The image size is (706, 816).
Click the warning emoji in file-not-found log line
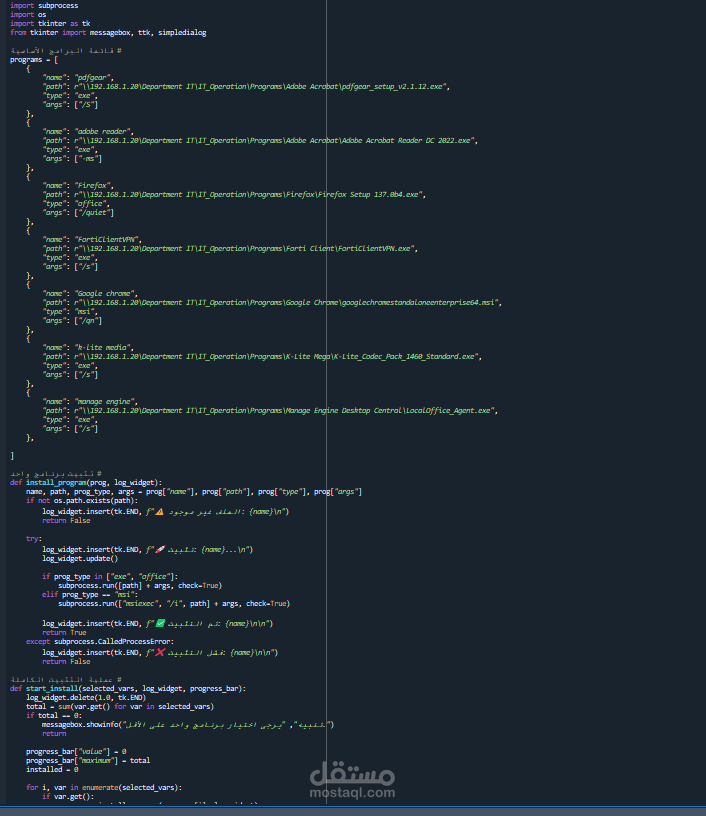[160, 512]
